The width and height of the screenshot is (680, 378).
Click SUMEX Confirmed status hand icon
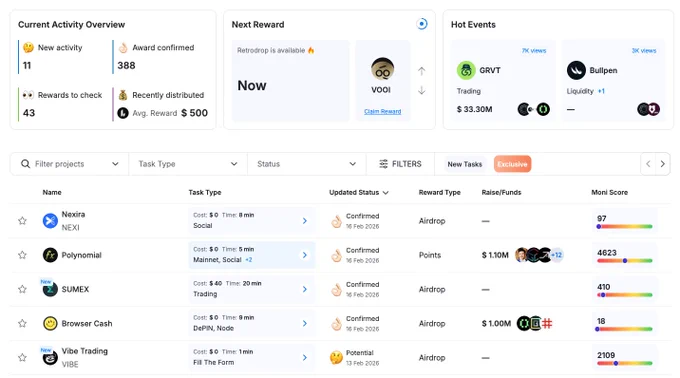[x=337, y=290]
